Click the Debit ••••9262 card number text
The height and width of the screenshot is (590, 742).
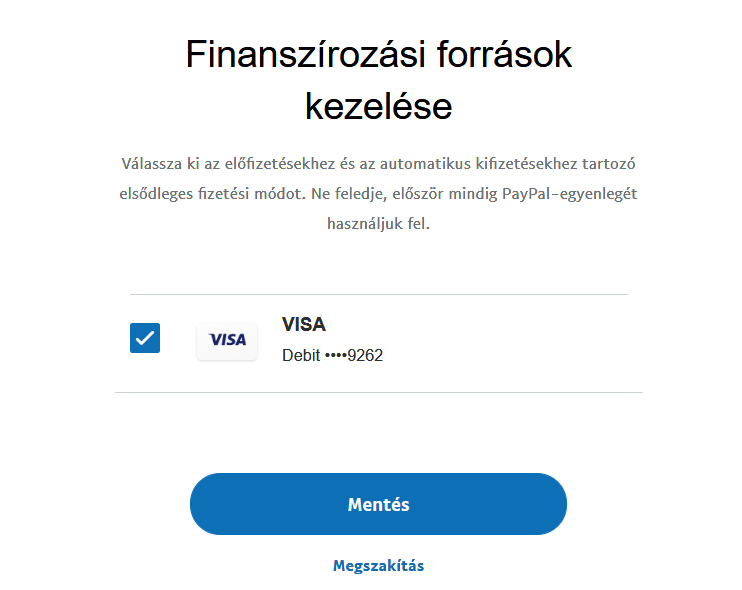(332, 355)
